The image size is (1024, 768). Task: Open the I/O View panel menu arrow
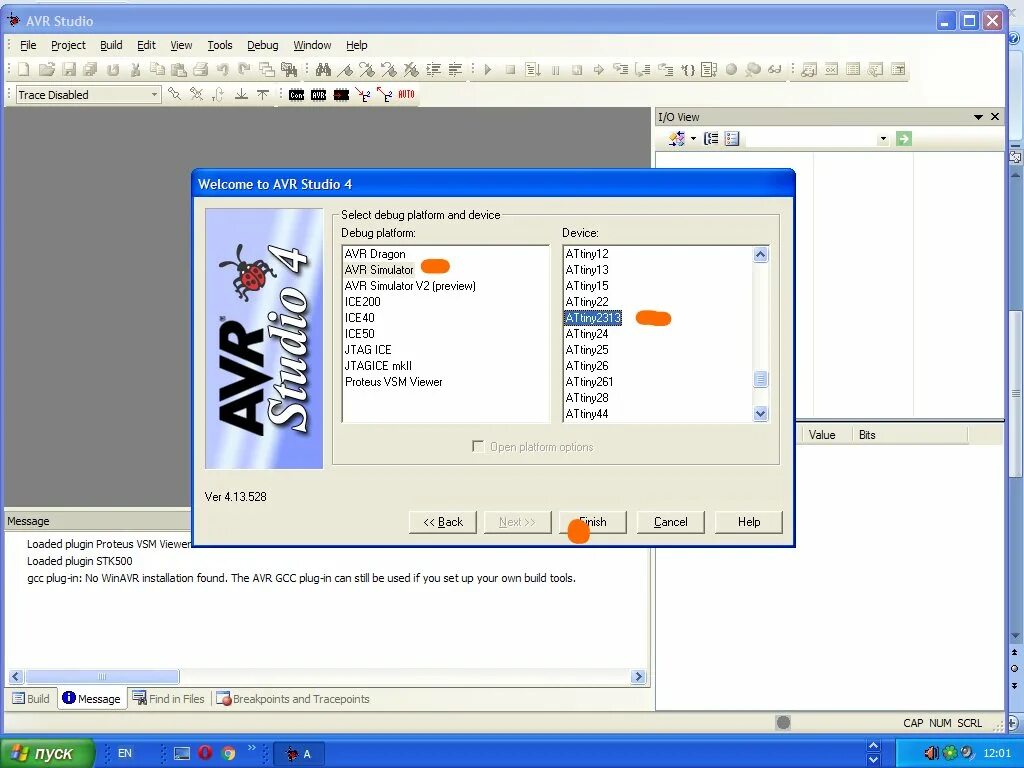point(978,117)
